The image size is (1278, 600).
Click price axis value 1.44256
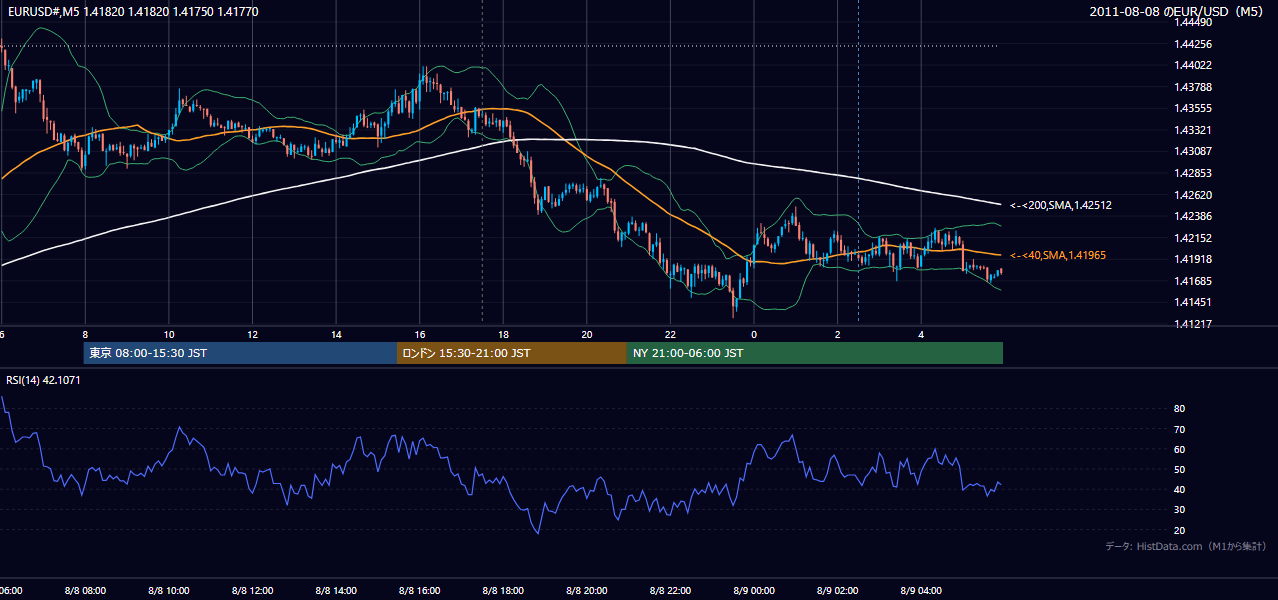click(x=1193, y=44)
